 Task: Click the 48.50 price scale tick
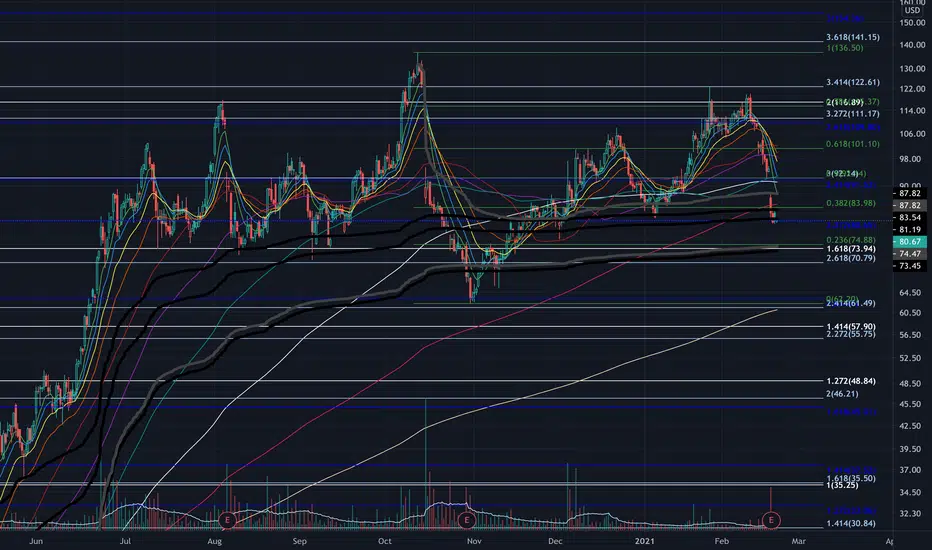[x=912, y=384]
